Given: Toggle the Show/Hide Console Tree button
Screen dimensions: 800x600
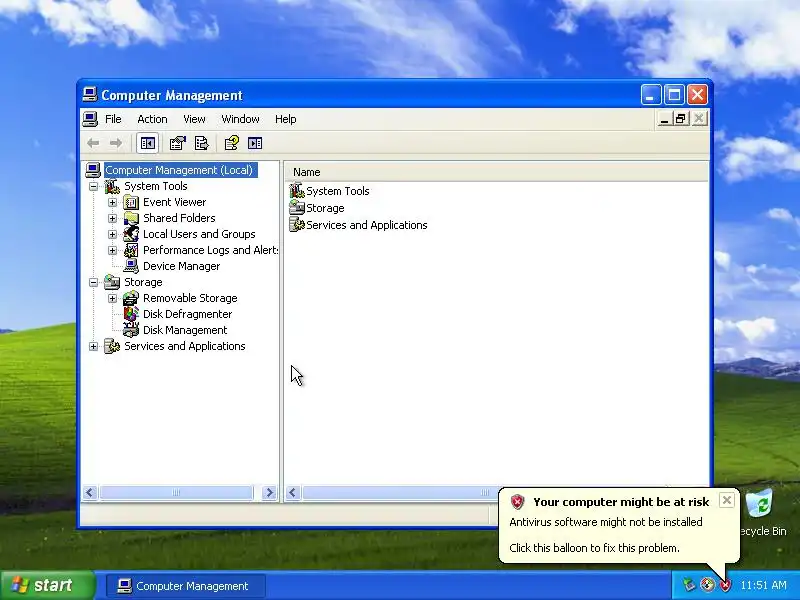Looking at the screenshot, I should pyautogui.click(x=147, y=143).
